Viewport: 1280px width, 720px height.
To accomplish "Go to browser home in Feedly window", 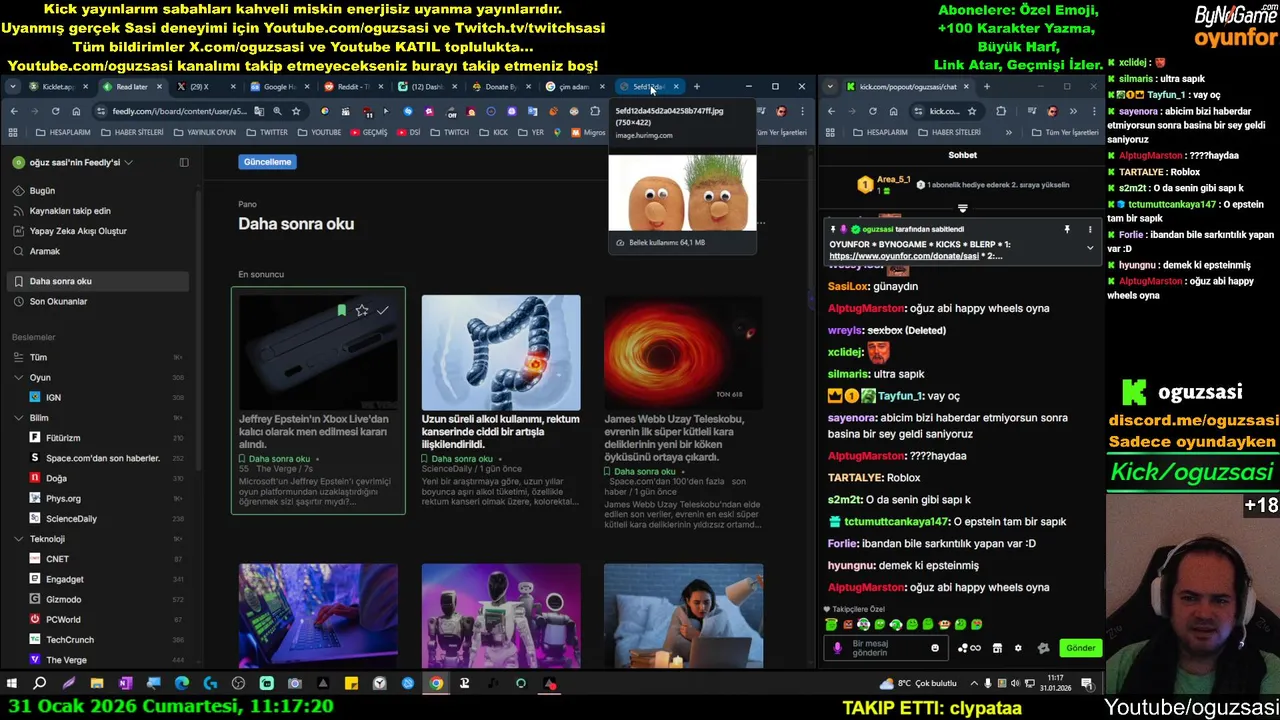I will click(76, 111).
